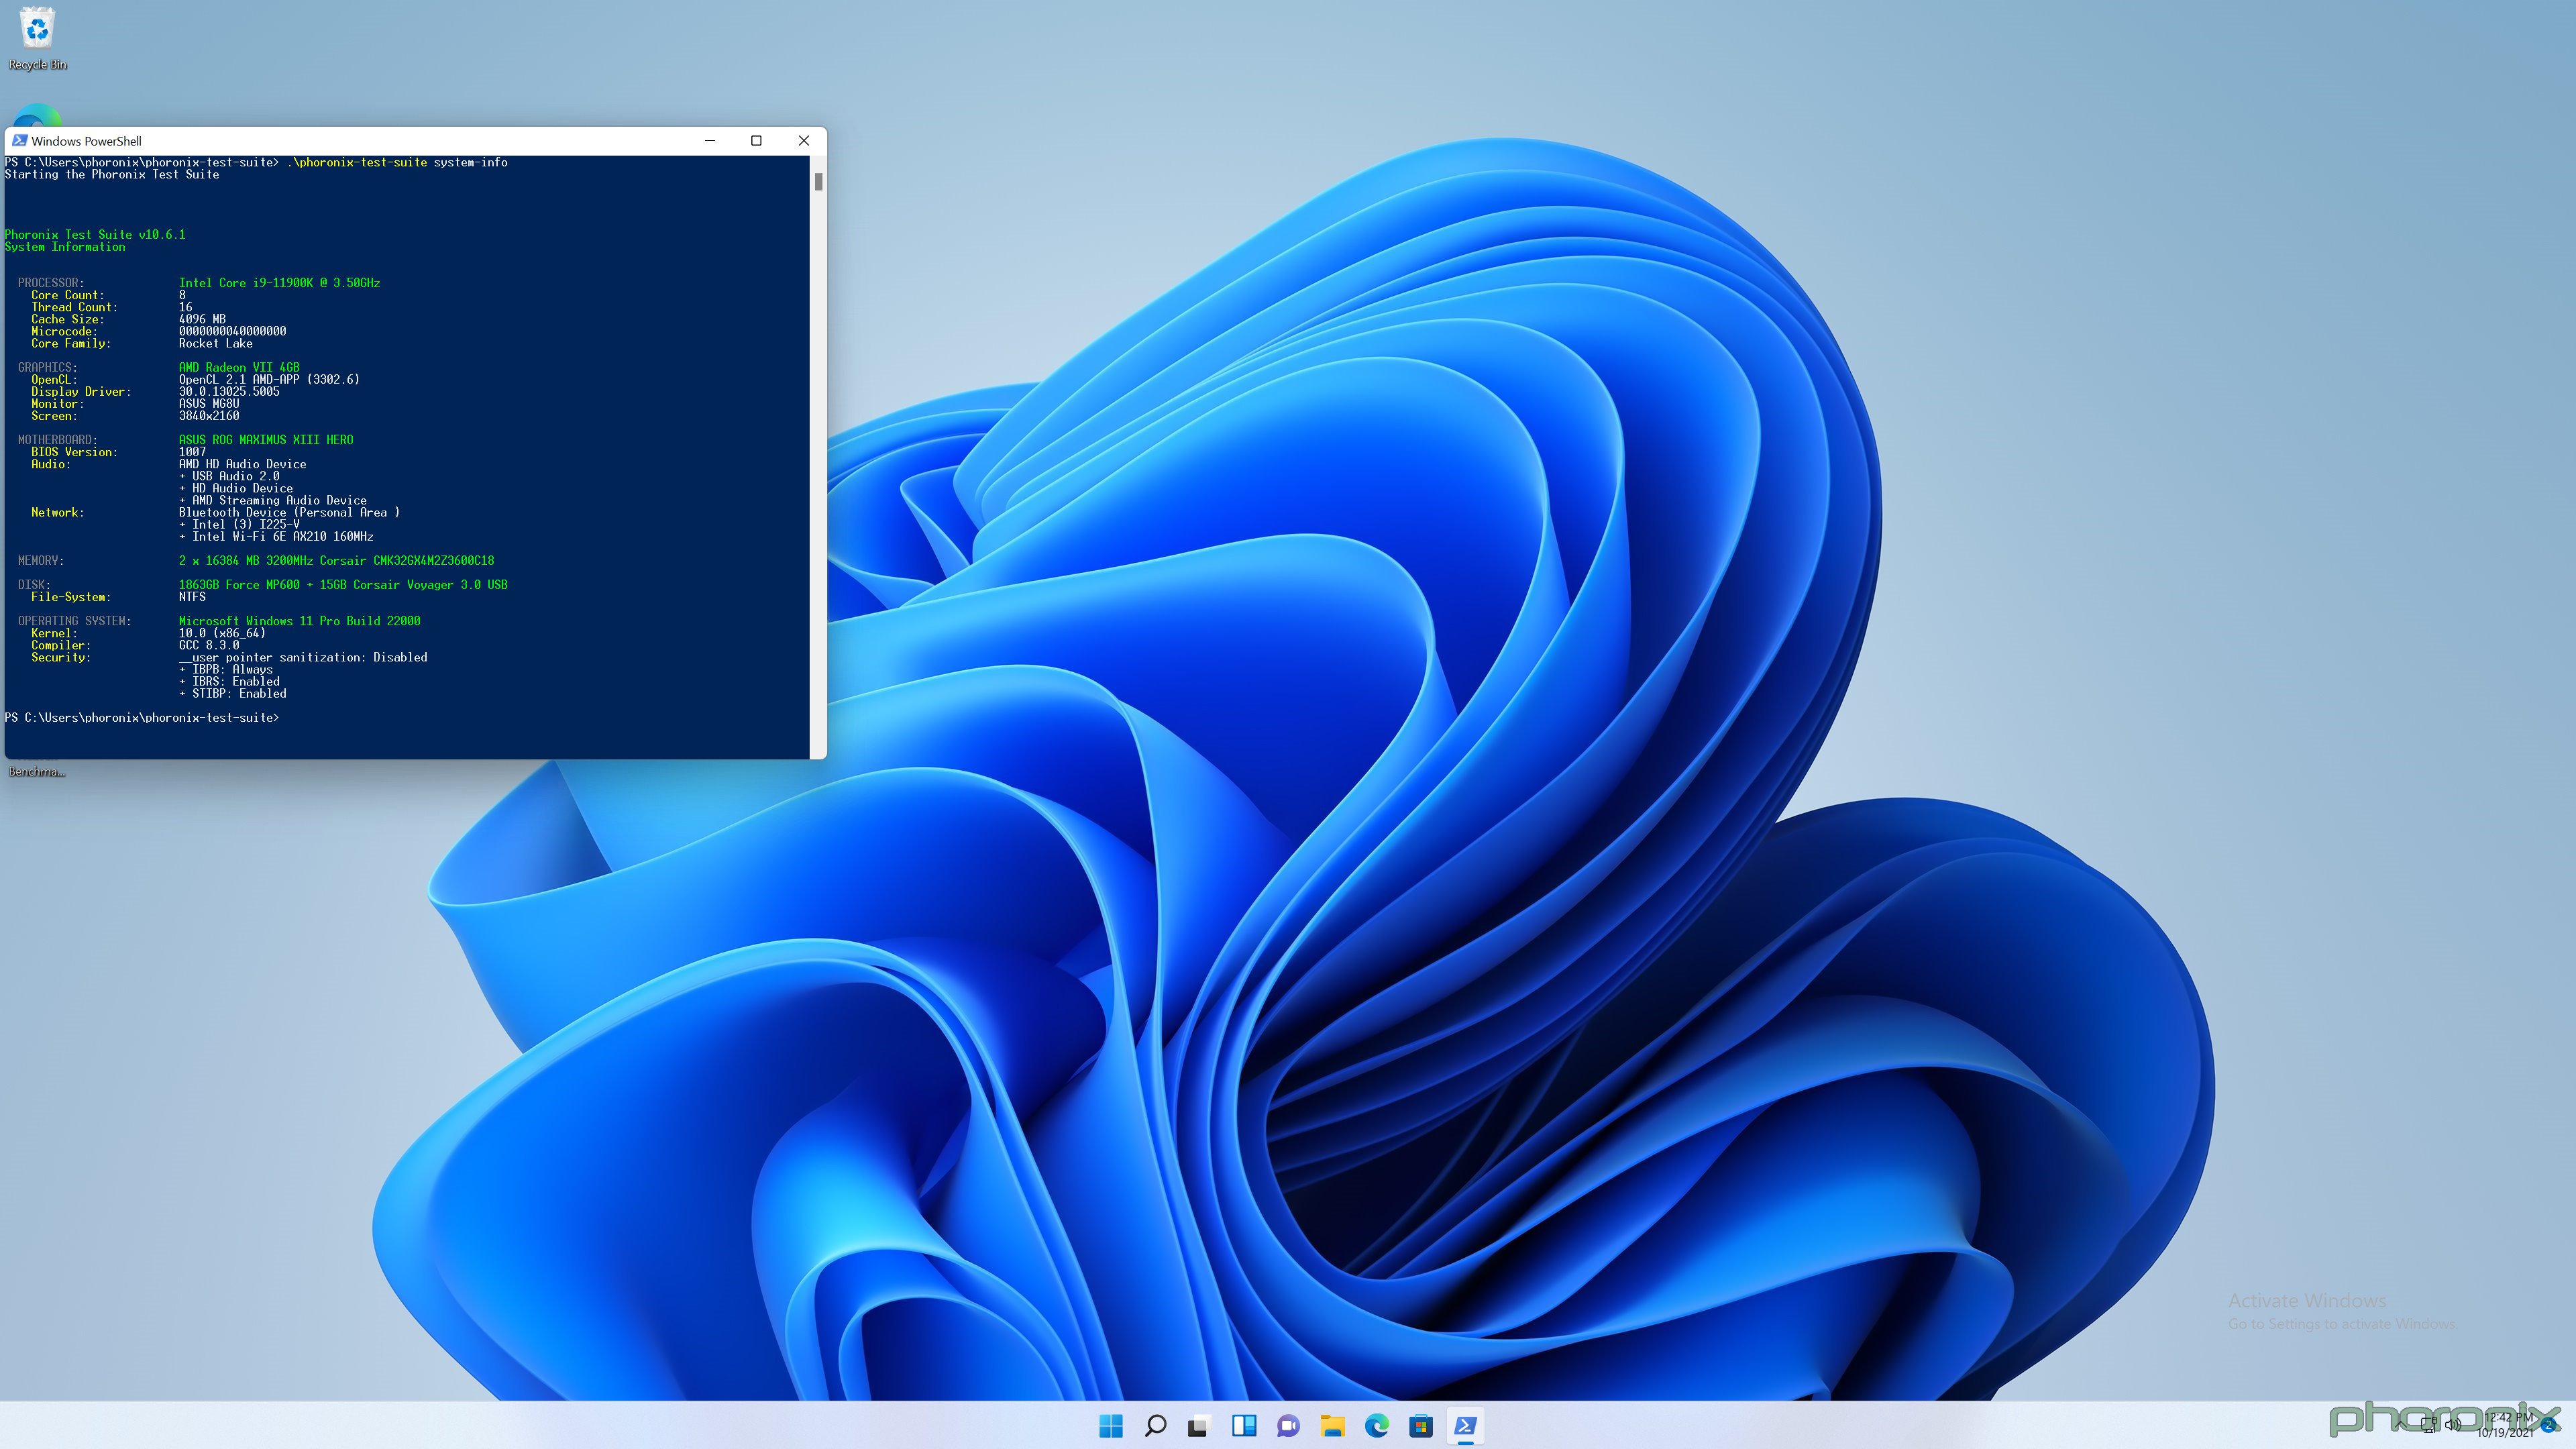Click 'Bluetooth Device (Personal Area )' line
The width and height of the screenshot is (2576, 1449).
click(x=289, y=512)
